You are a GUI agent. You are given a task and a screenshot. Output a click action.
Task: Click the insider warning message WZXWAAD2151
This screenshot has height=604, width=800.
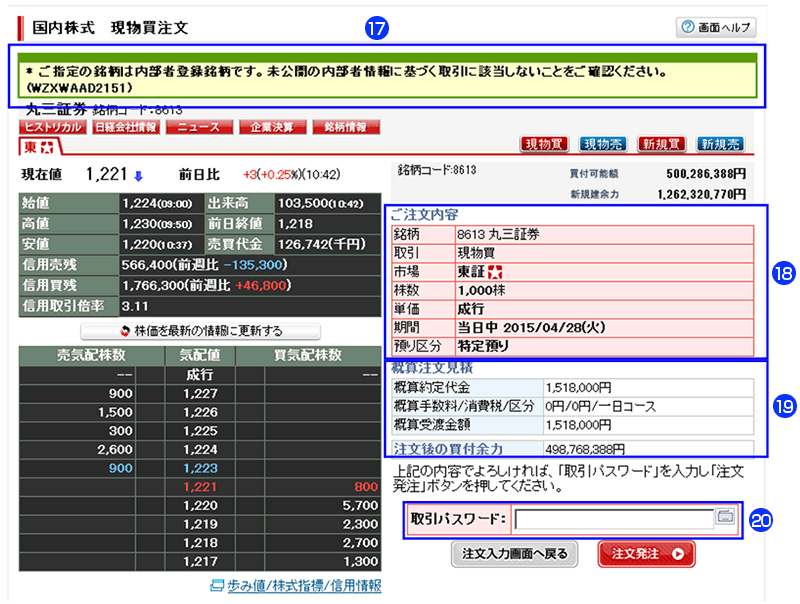coord(387,79)
